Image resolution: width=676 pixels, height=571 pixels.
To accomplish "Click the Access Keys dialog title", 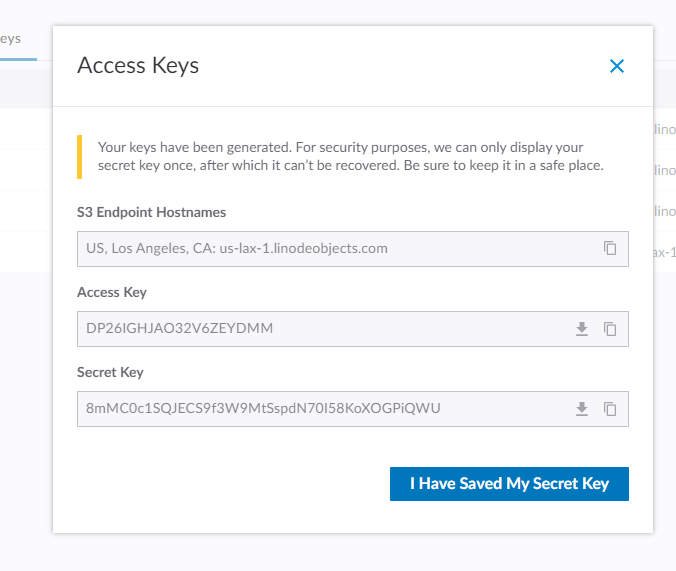I will 138,66.
